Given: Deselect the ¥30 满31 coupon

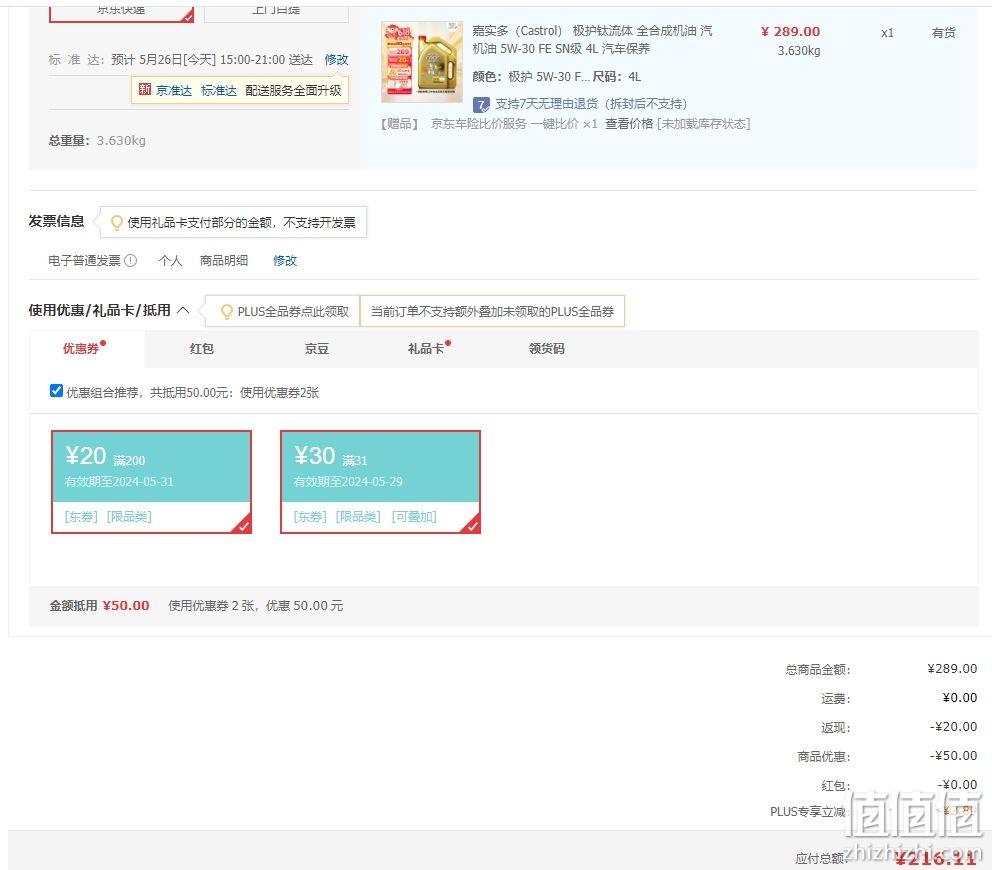Looking at the screenshot, I should click(380, 482).
